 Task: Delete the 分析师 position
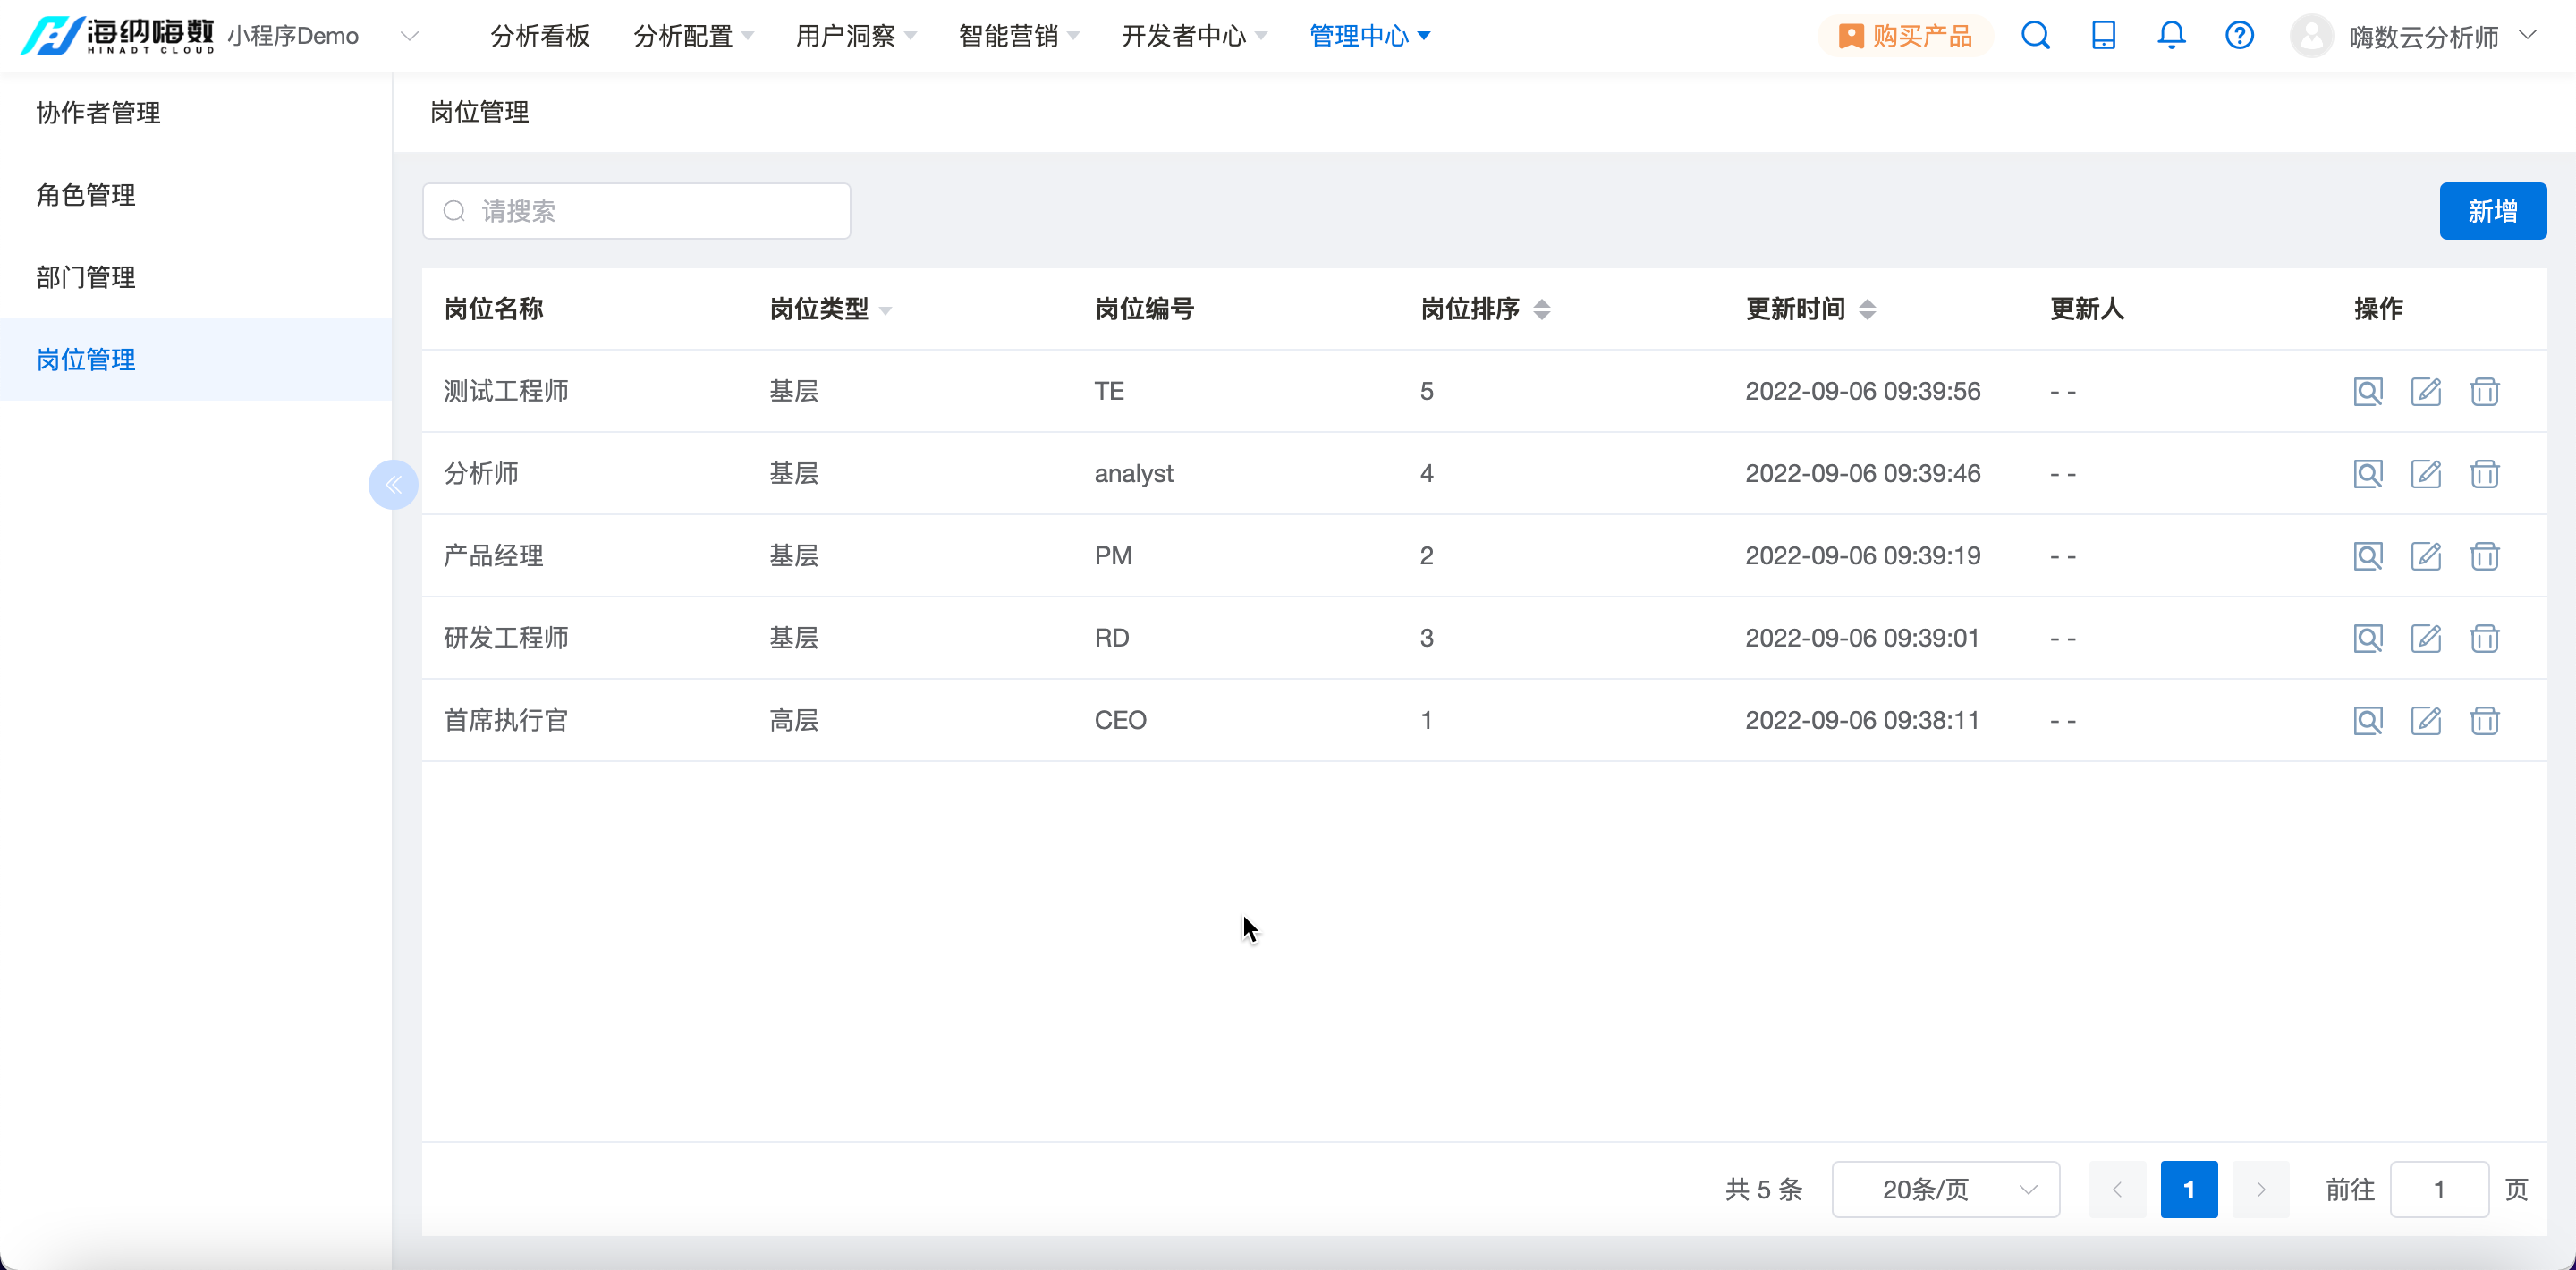(x=2484, y=473)
